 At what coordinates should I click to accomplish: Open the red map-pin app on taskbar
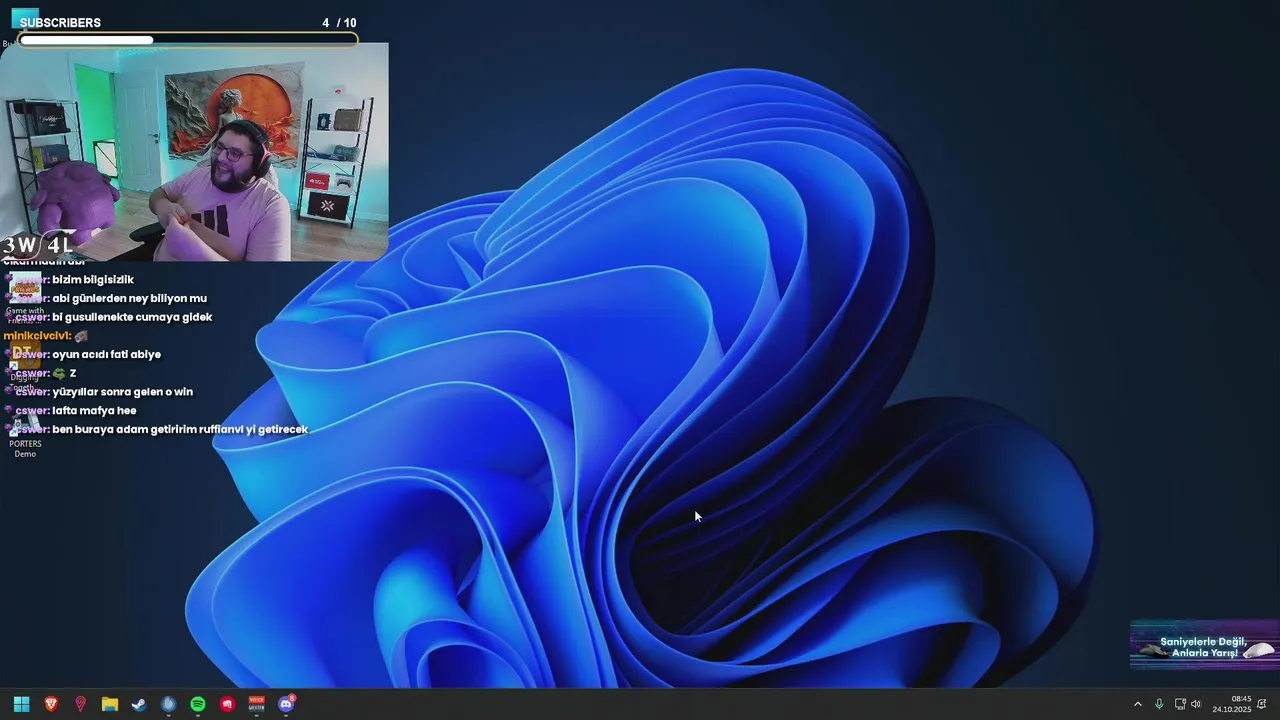click(x=80, y=704)
